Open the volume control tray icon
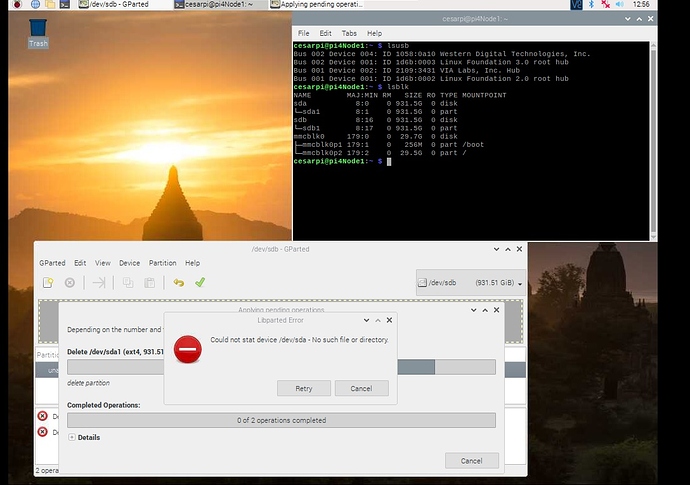The image size is (690, 485). click(x=620, y=4)
